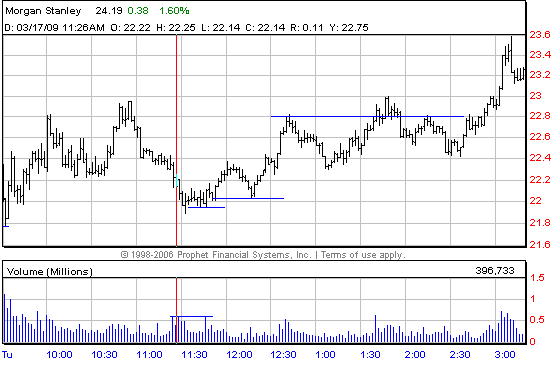Select the blue support line near 22.03

click(x=248, y=198)
